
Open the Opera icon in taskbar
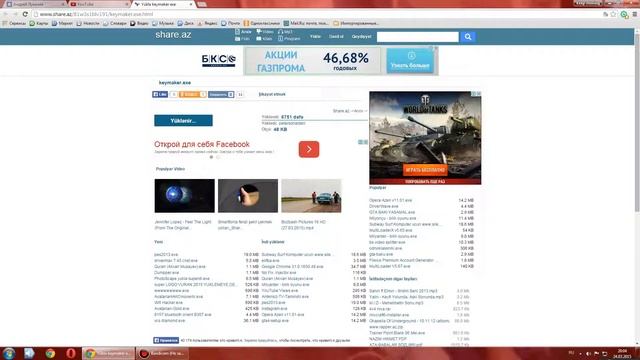pos(71,353)
